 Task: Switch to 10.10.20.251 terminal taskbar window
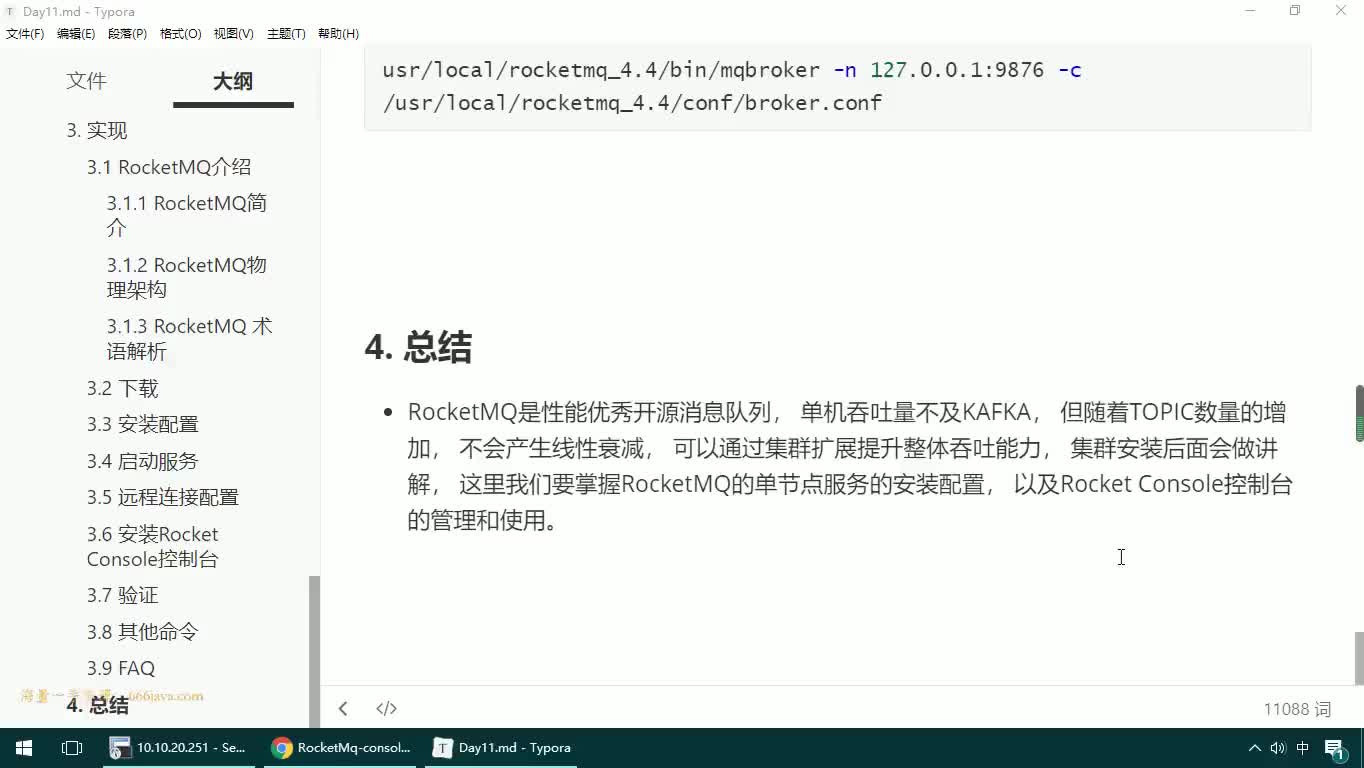(179, 748)
